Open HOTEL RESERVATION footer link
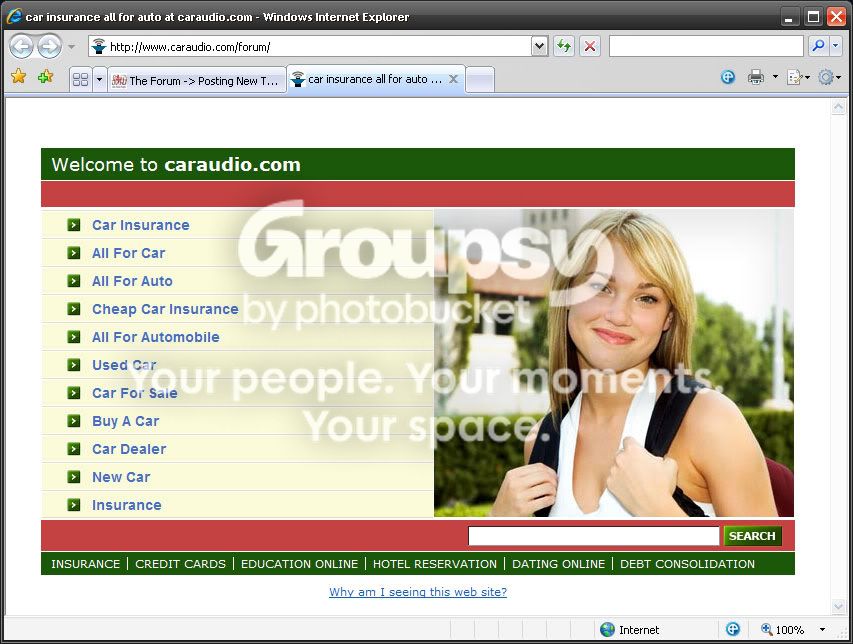853x644 pixels. pyautogui.click(x=435, y=564)
